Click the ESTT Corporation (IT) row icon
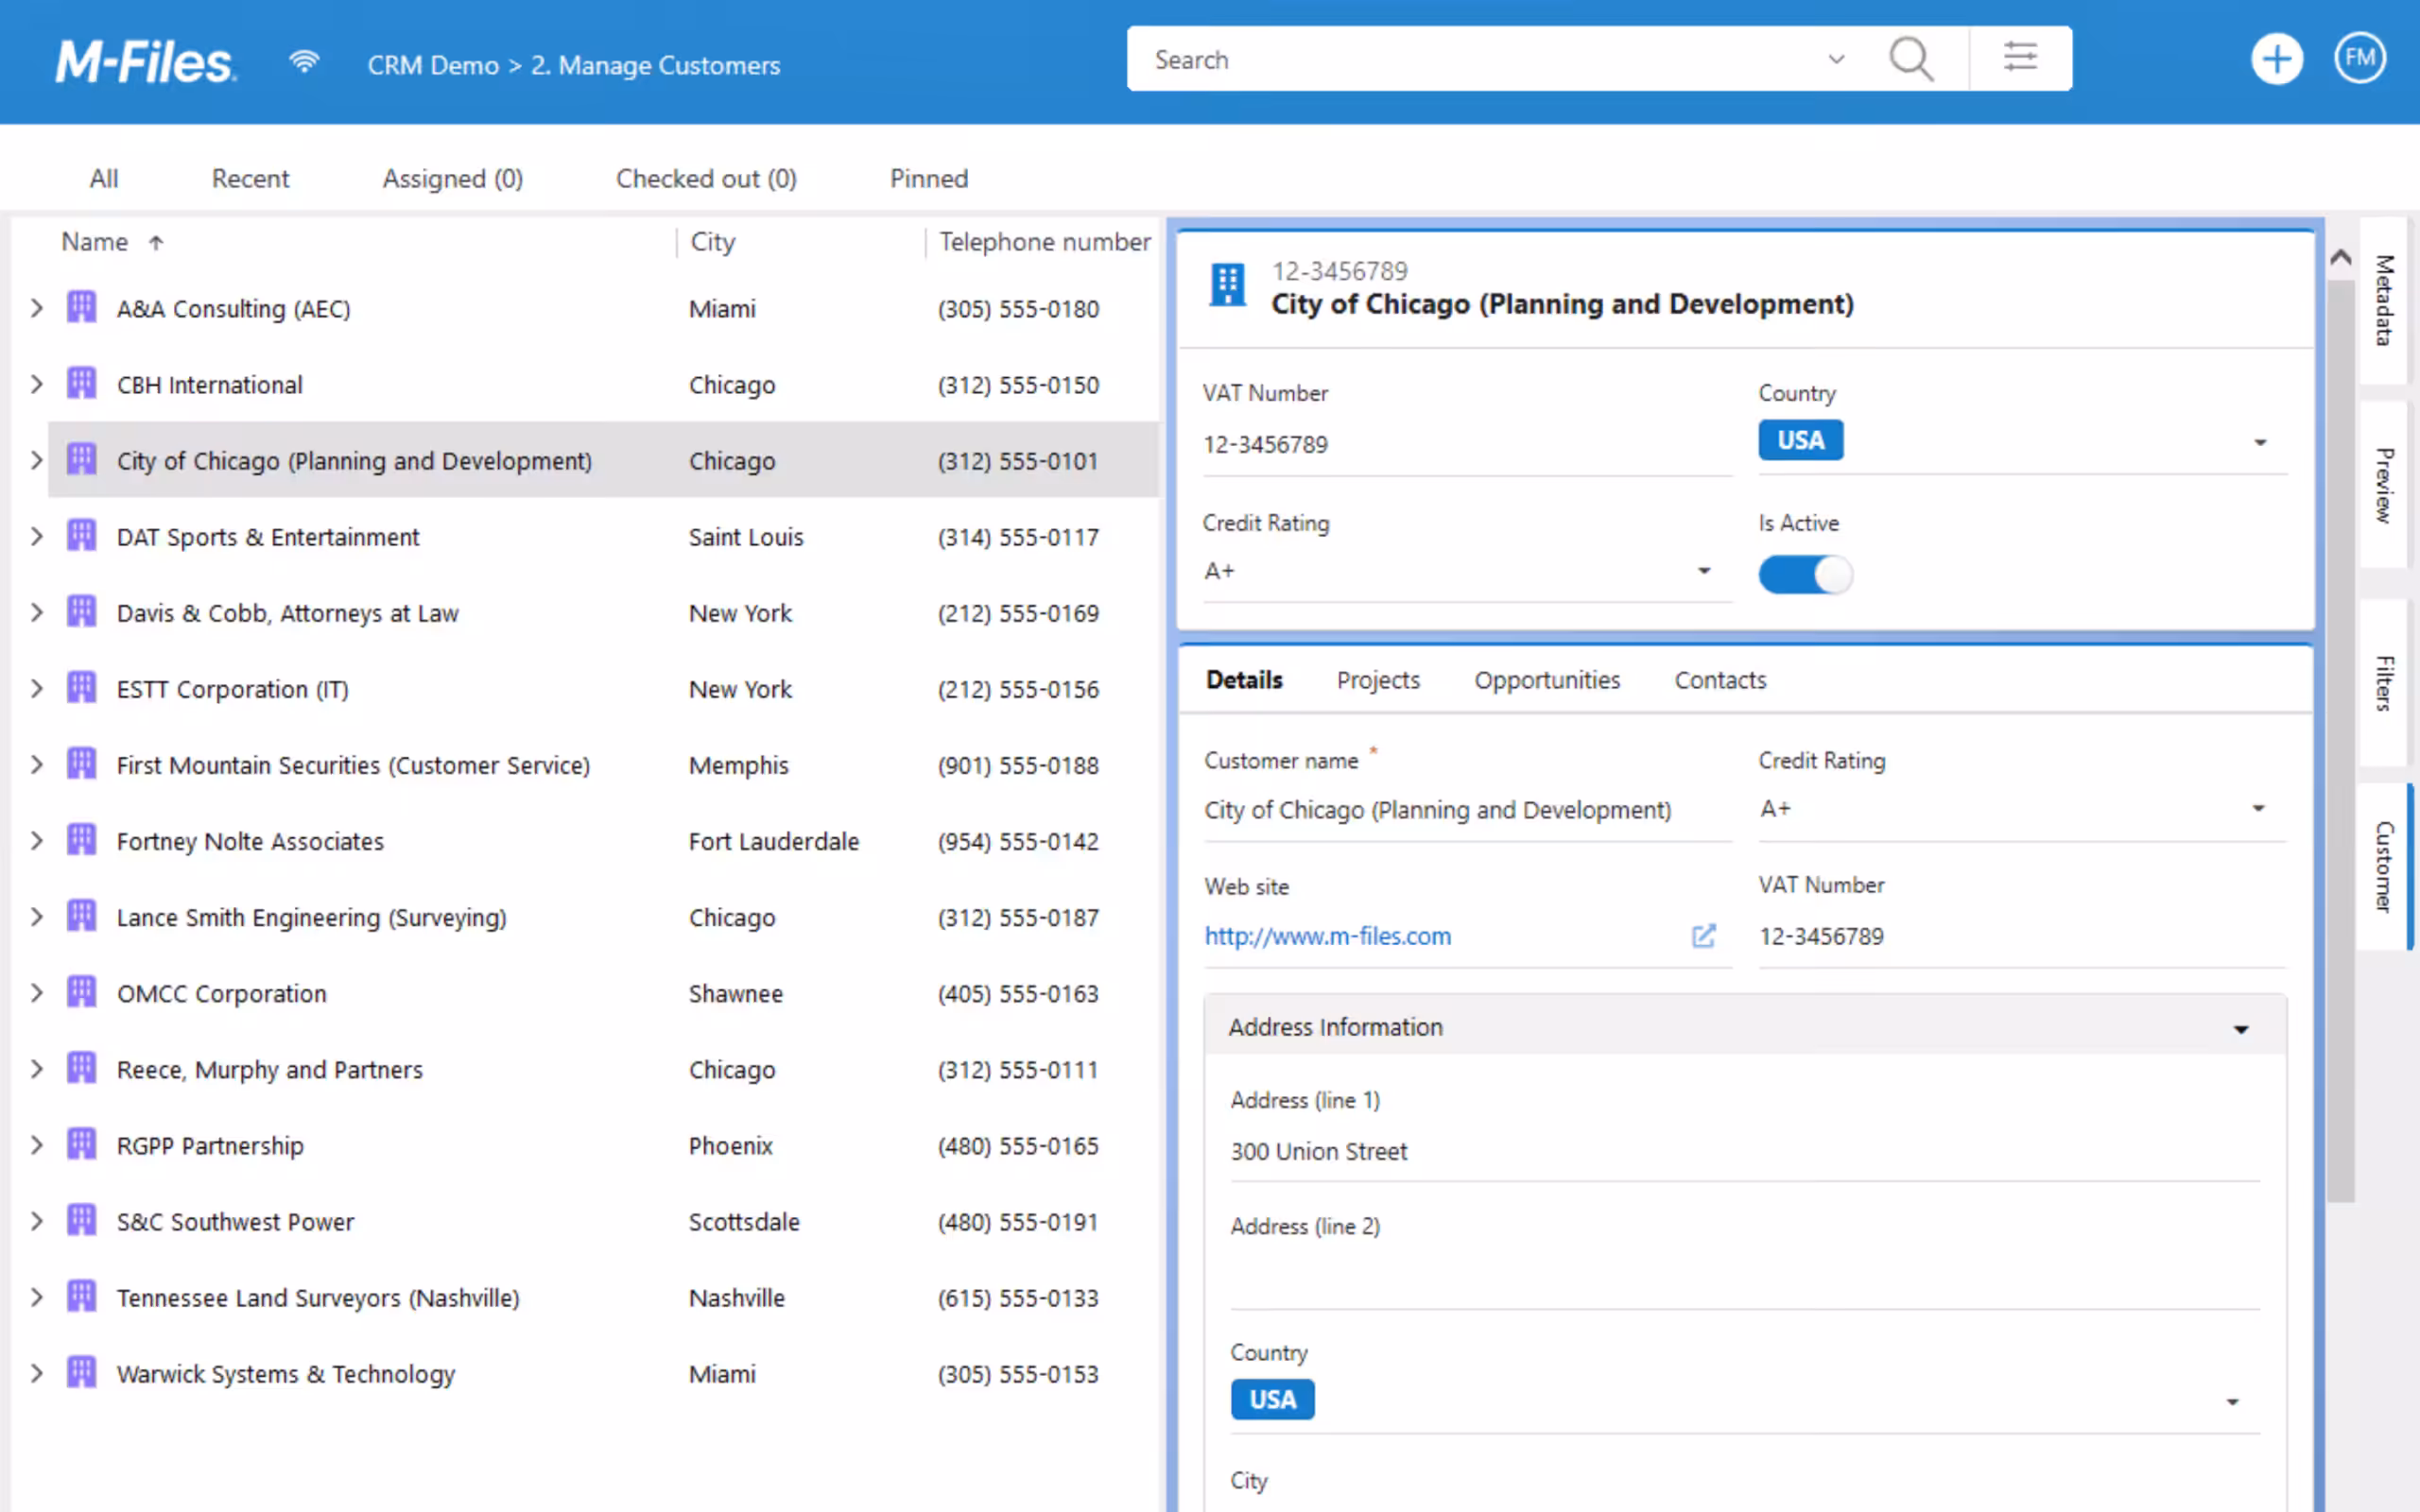The image size is (2420, 1512). pos(82,687)
